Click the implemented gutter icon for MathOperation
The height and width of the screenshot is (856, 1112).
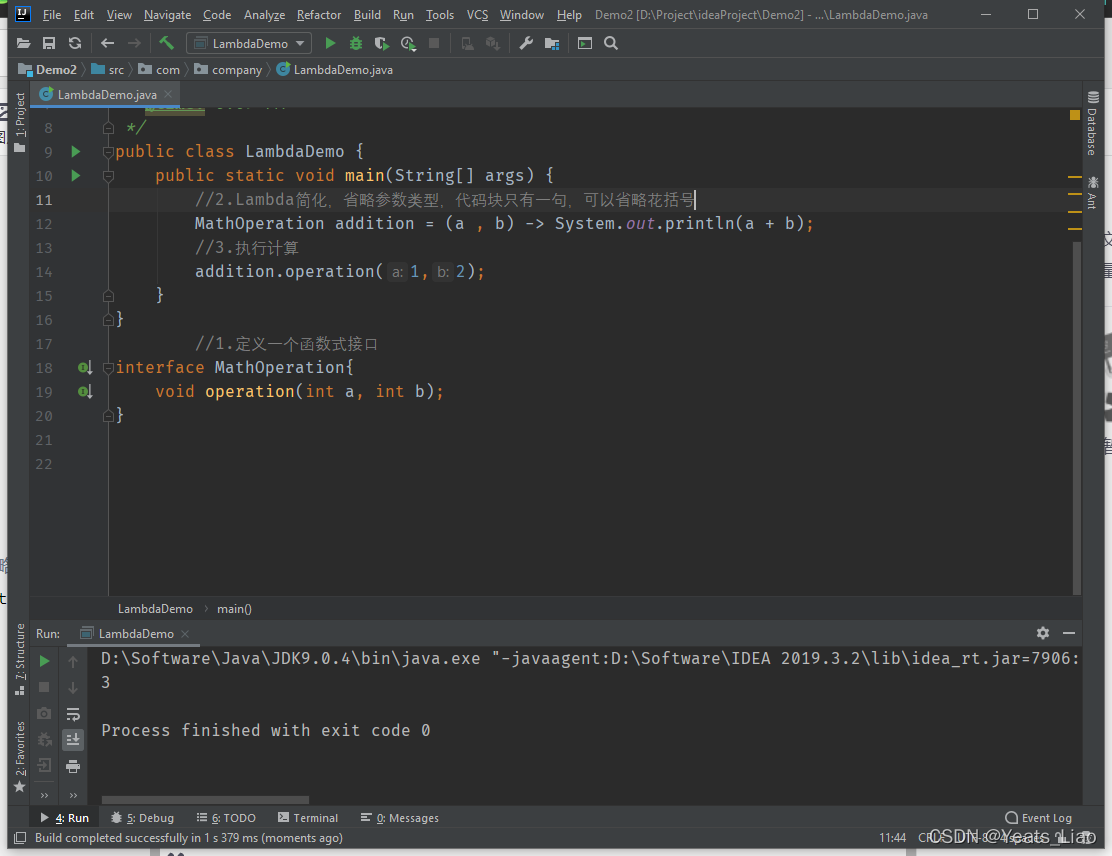85,367
